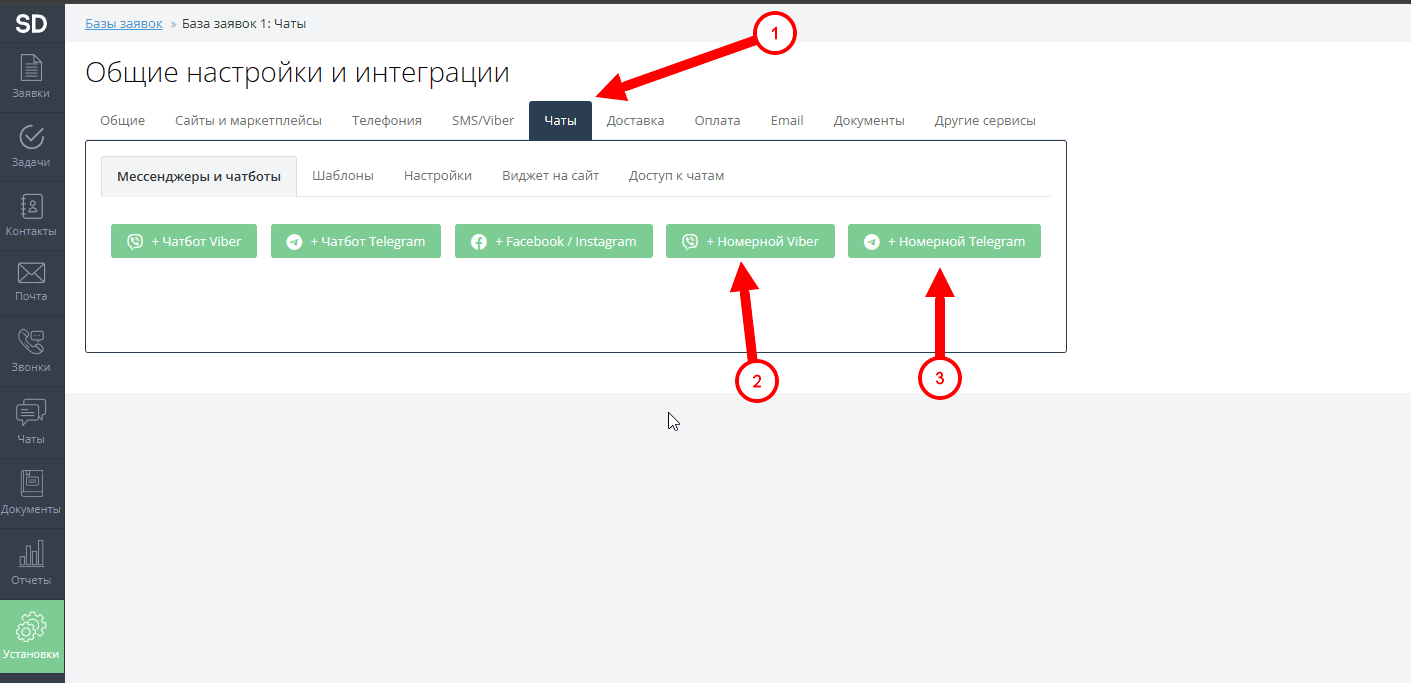Select the Доступ к чатам sub-tab
This screenshot has height=683, width=1411.
pos(677,176)
